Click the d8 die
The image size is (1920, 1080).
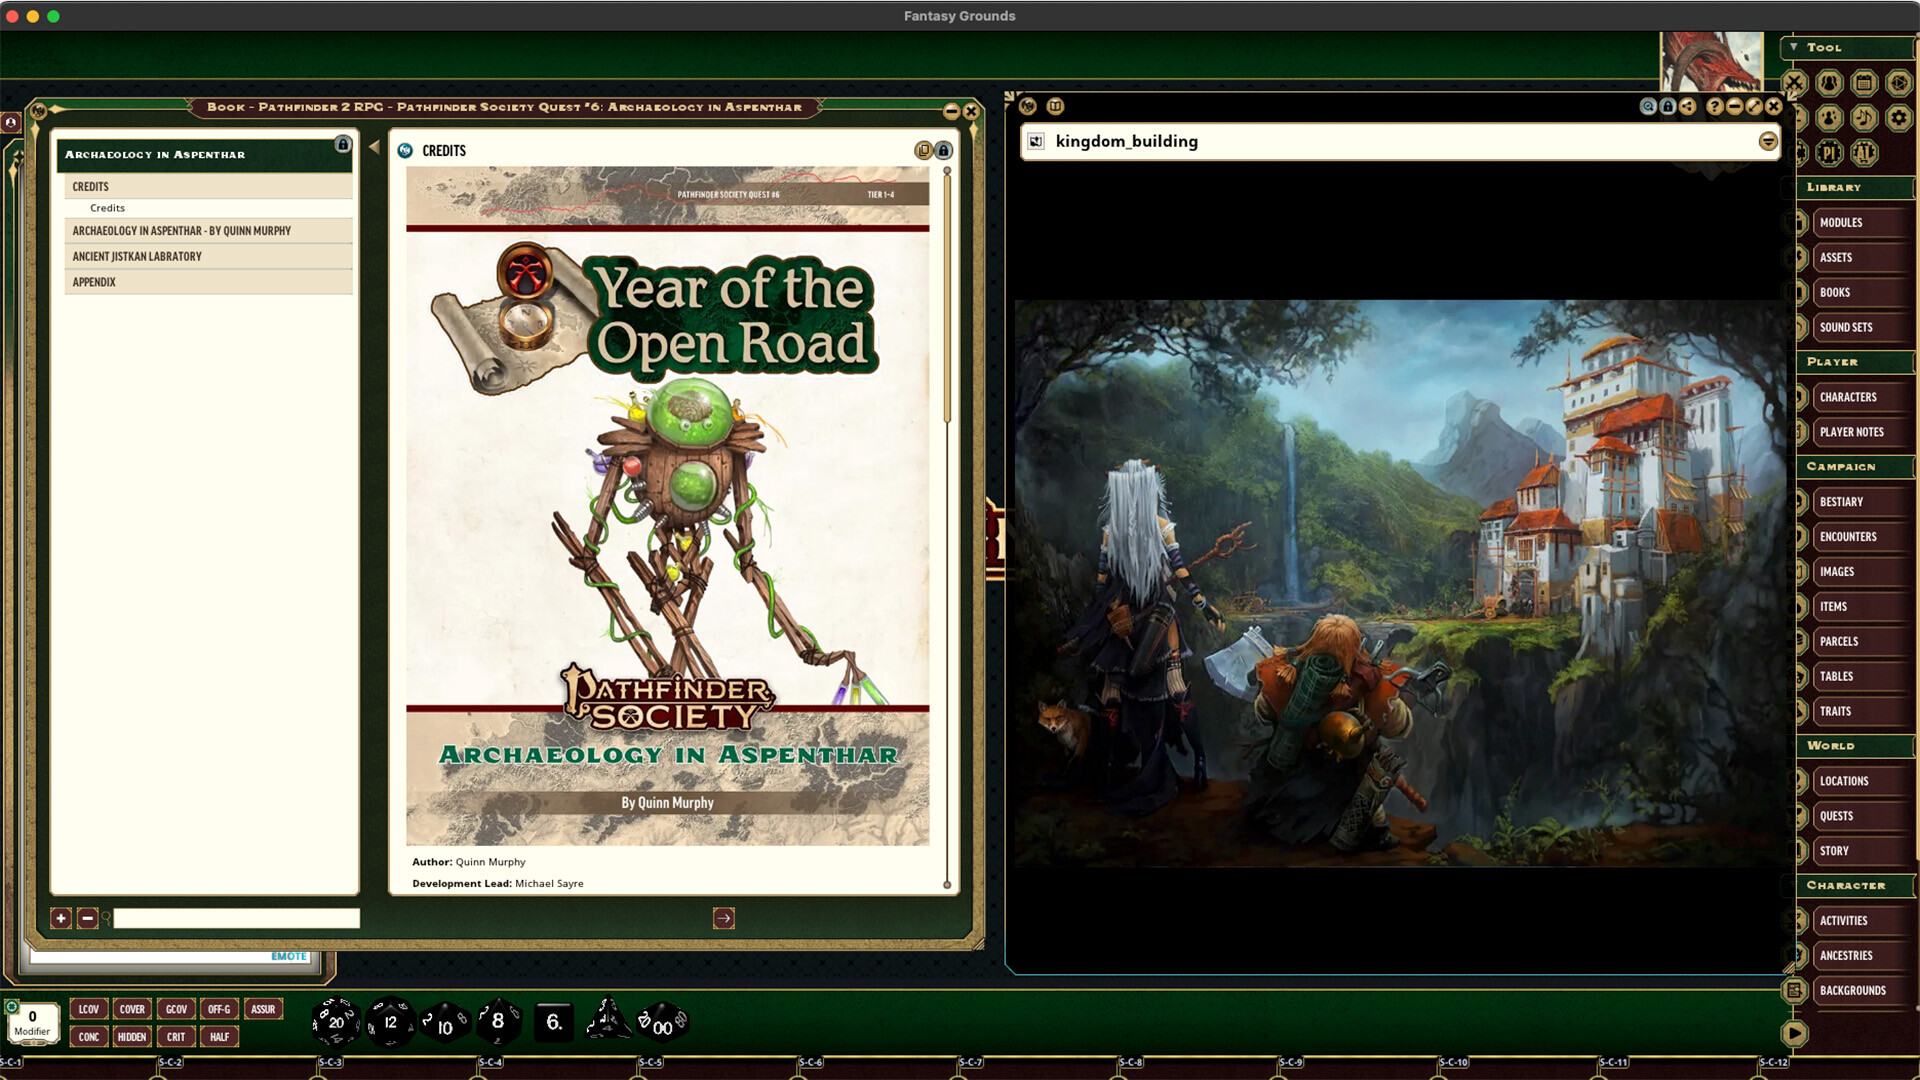[498, 1022]
